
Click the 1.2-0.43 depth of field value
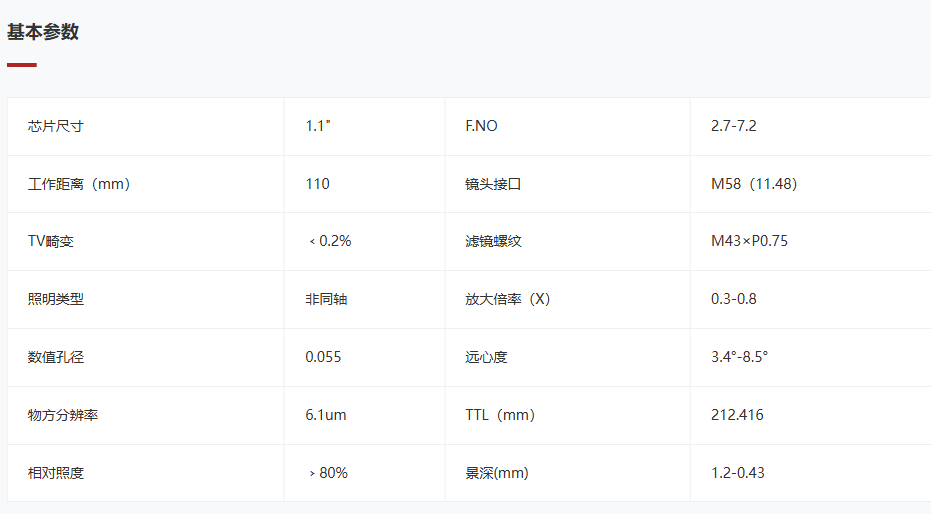coord(738,473)
